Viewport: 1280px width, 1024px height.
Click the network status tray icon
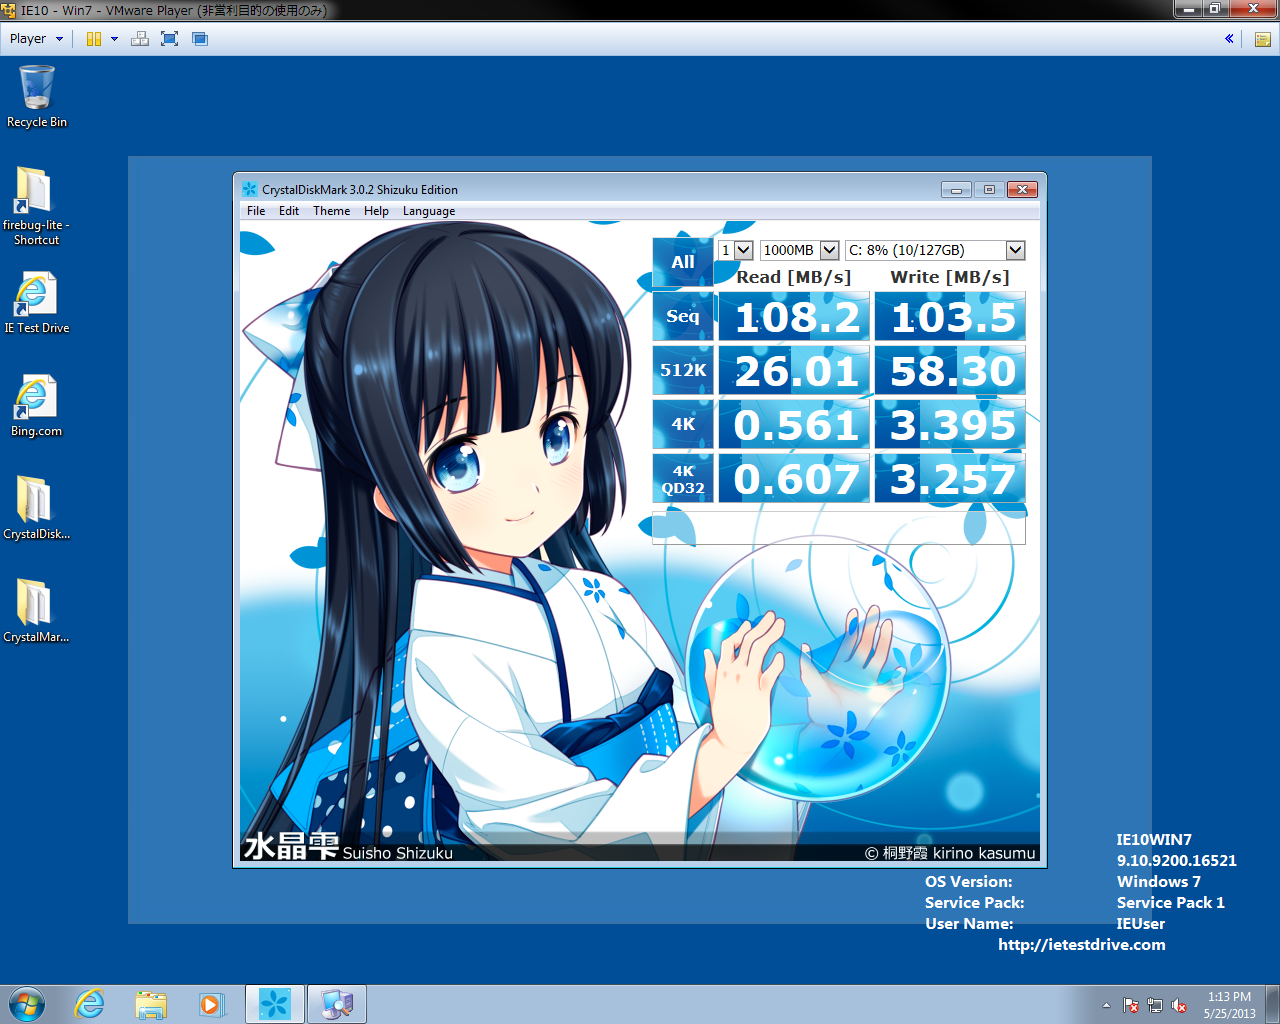point(1155,1005)
